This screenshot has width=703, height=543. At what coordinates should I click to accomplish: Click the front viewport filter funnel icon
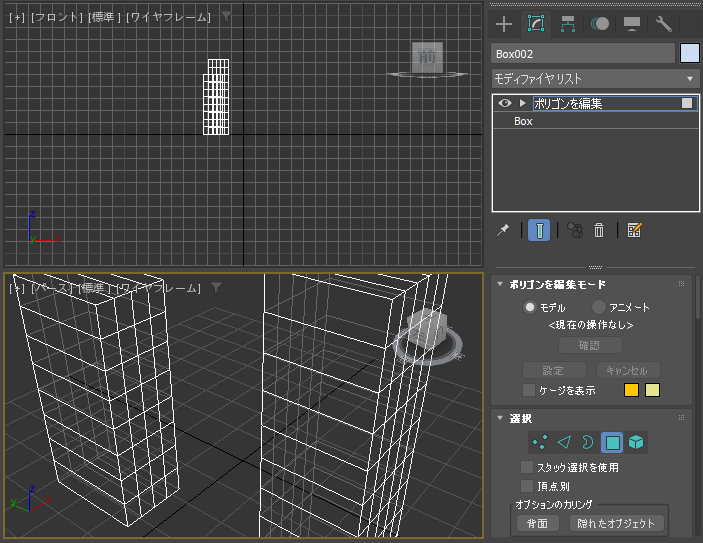pos(226,17)
